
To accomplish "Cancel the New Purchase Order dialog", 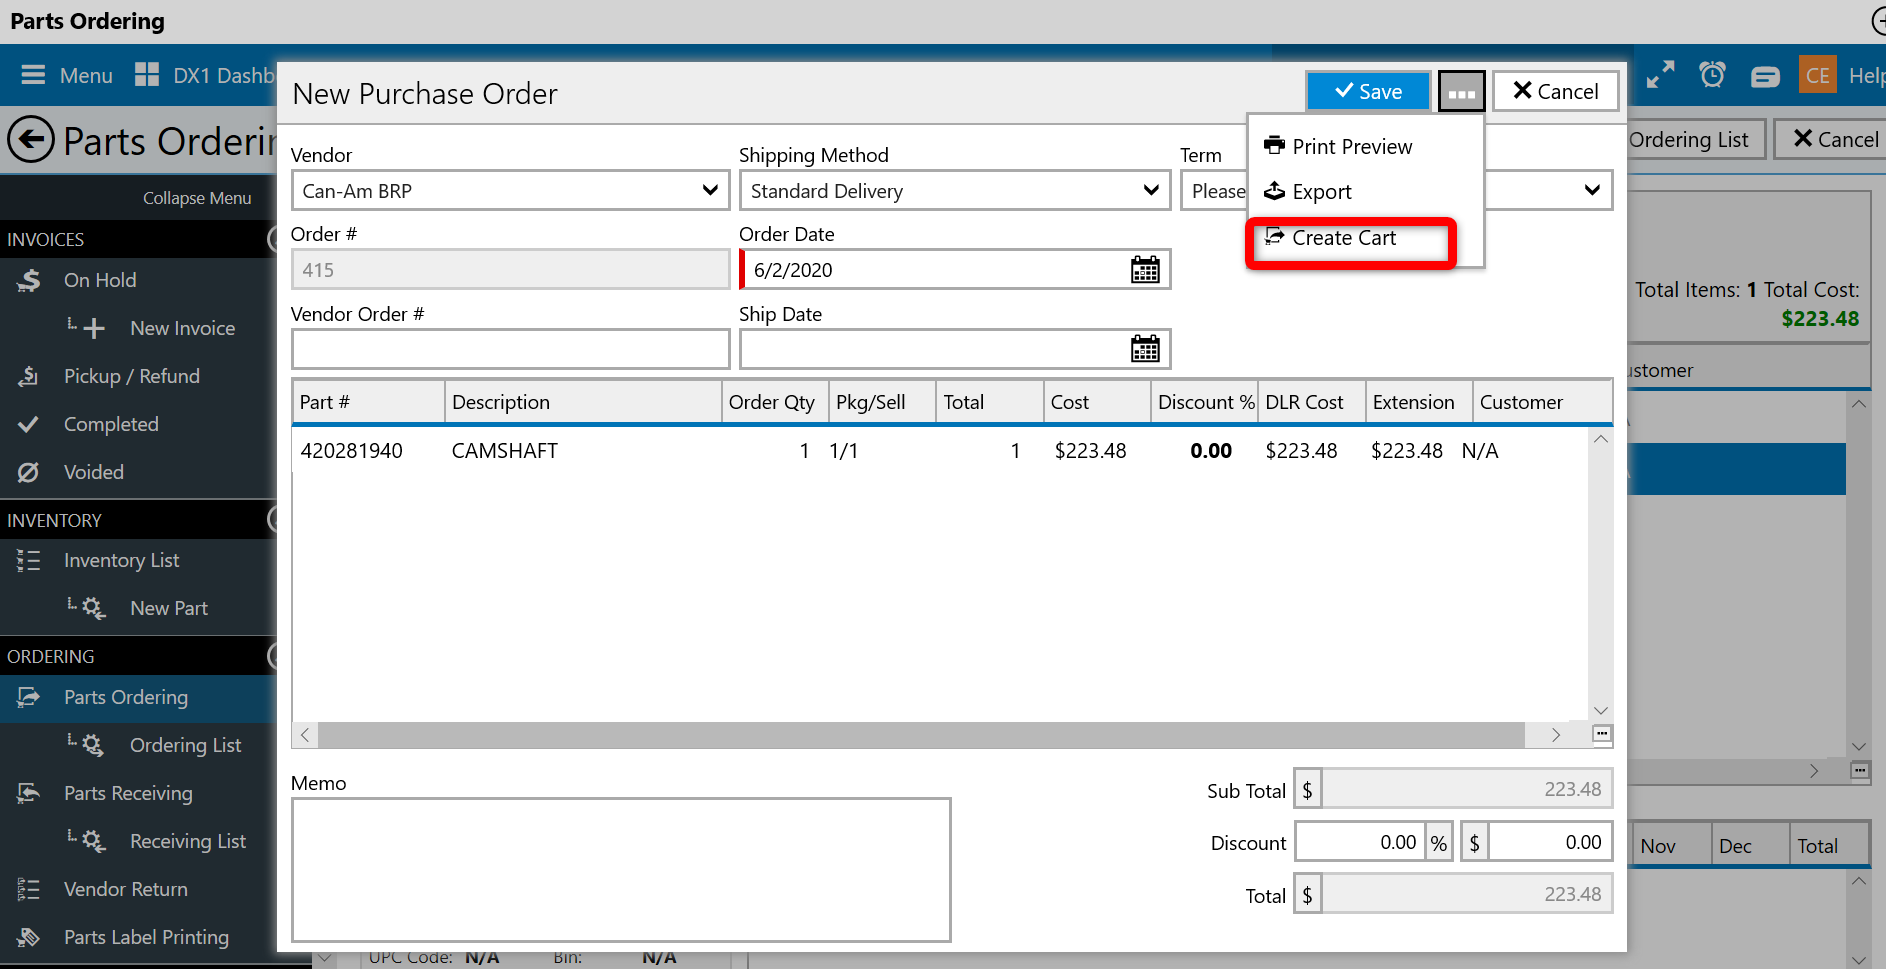I will (1555, 91).
